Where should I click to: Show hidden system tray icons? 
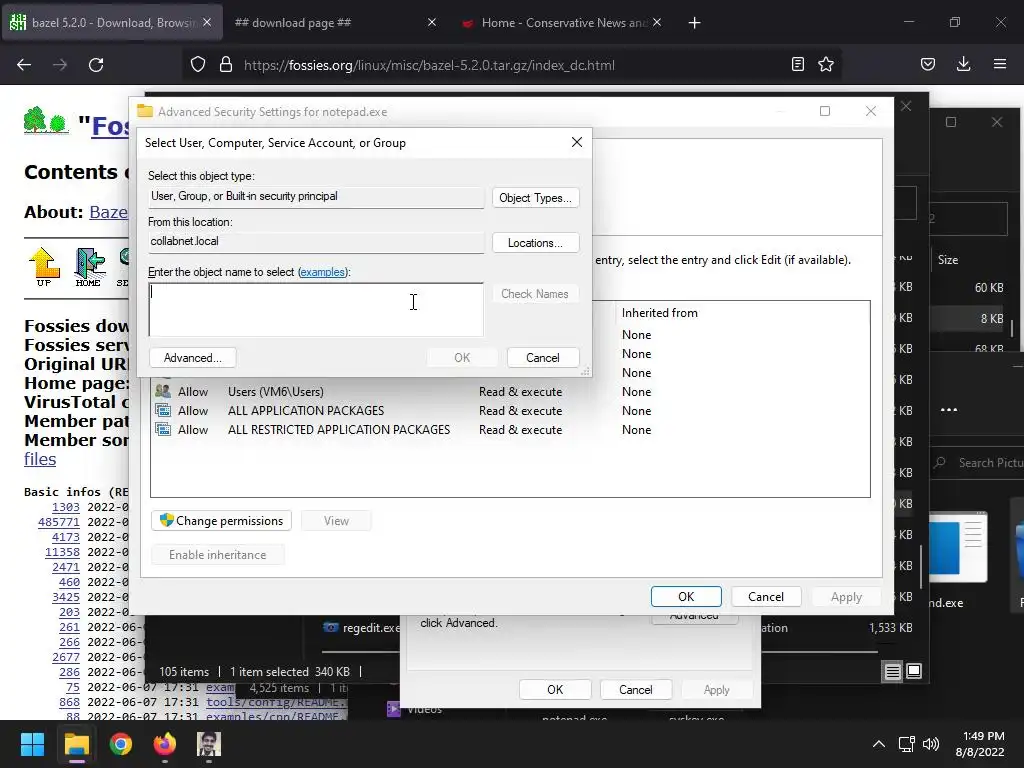(879, 744)
